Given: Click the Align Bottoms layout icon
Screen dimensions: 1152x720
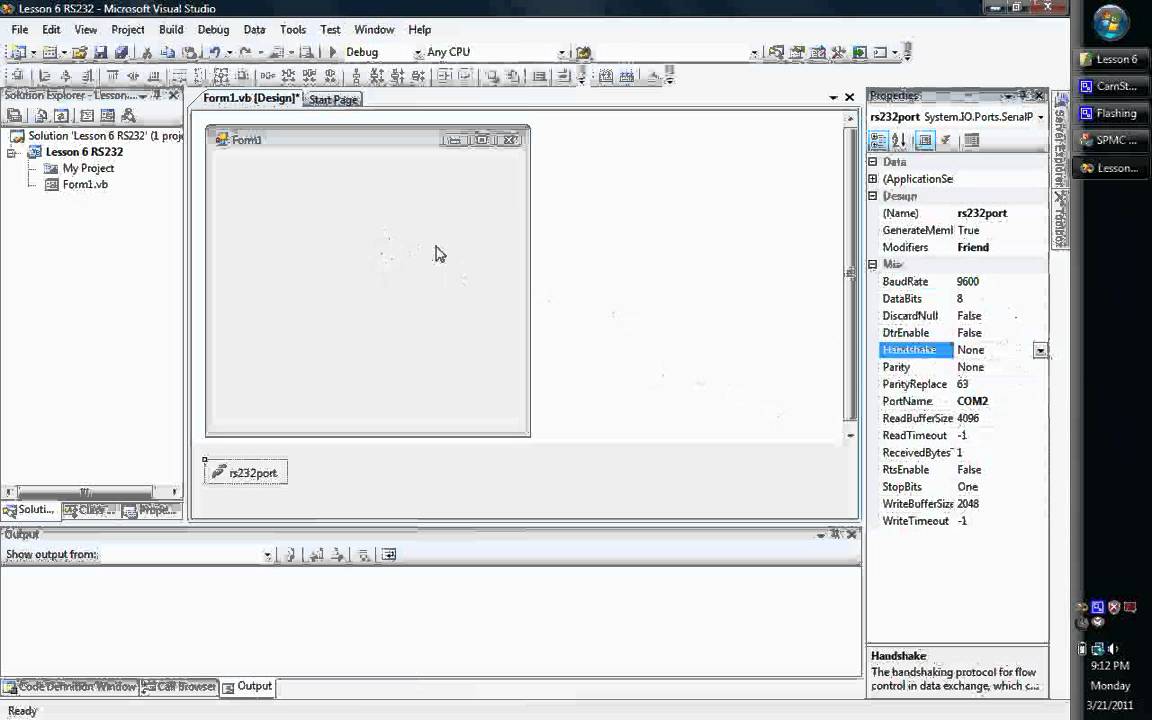Looking at the screenshot, I should coord(154,76).
